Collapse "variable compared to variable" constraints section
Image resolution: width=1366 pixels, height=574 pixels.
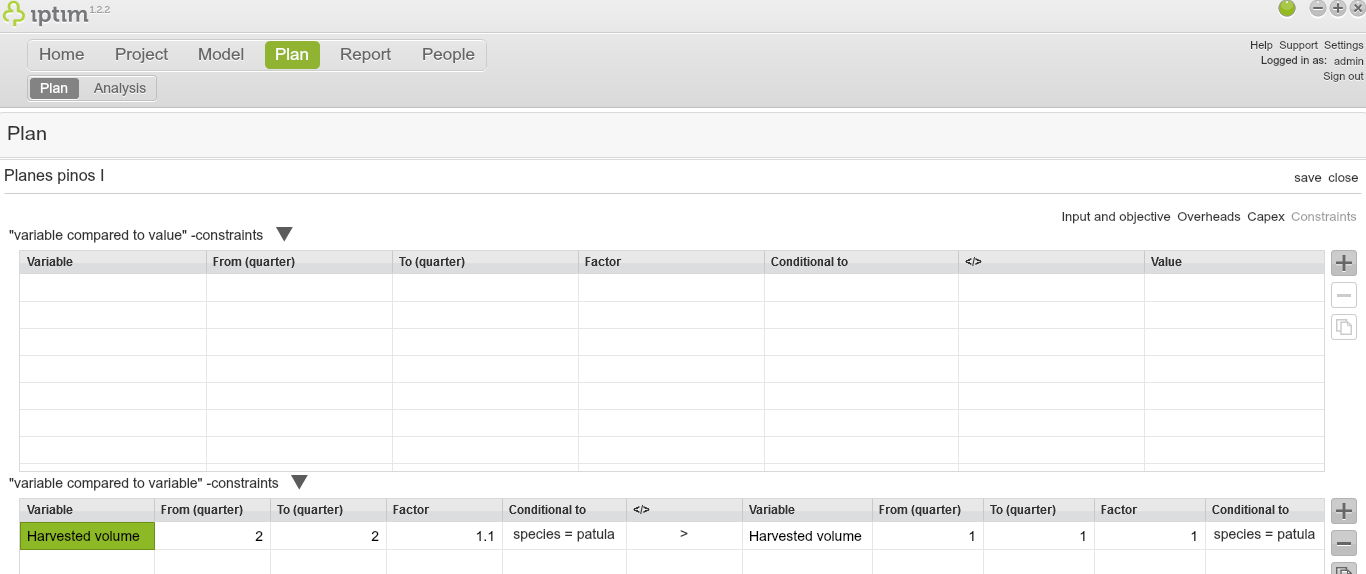point(299,483)
